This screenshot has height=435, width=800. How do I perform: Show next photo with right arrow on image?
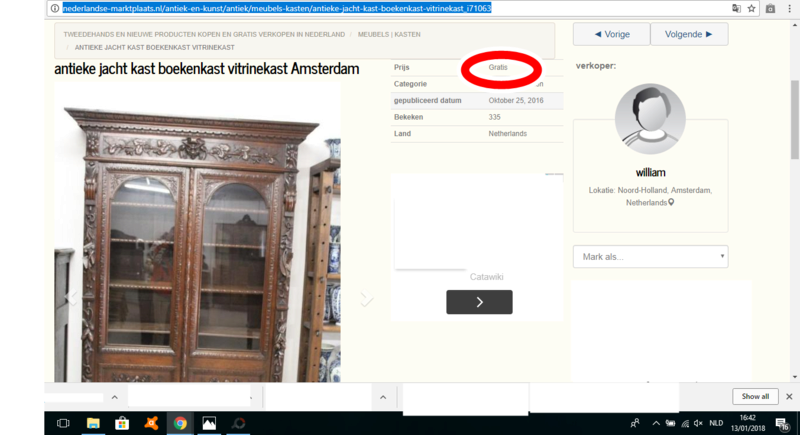click(x=366, y=299)
